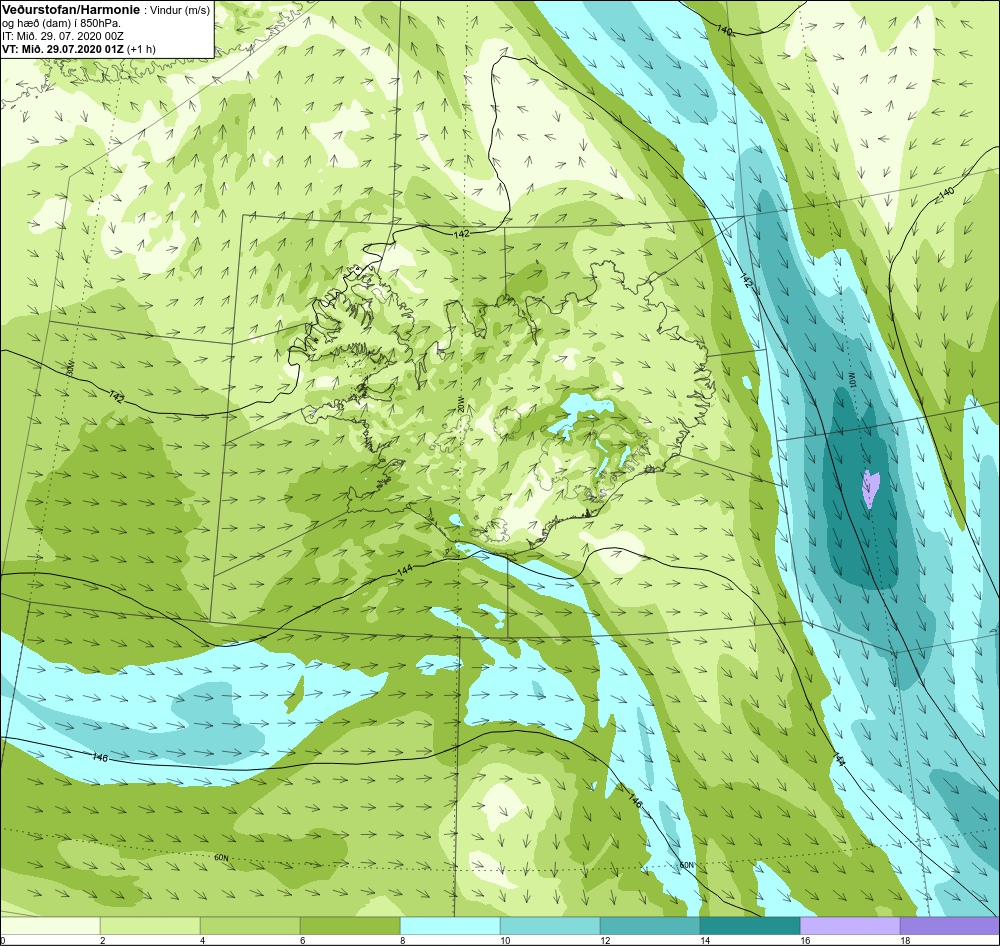Click the '4' tick on the color scale
The image size is (1000, 946).
pos(203,940)
